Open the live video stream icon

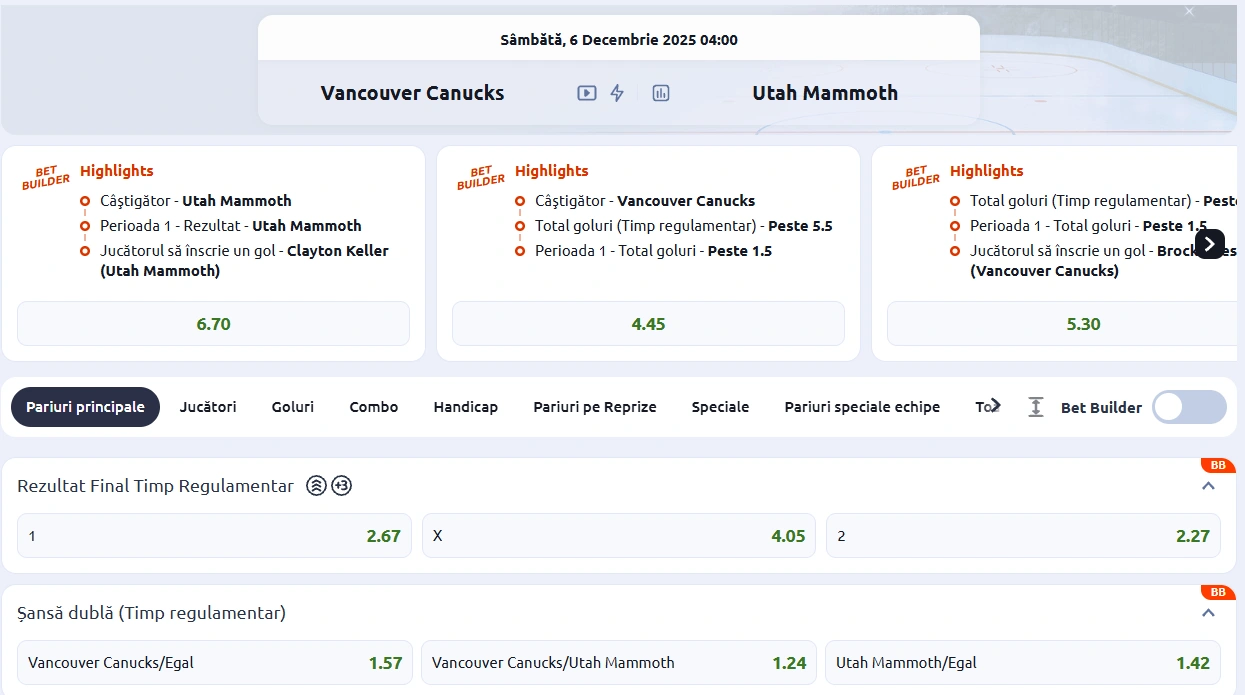pyautogui.click(x=587, y=93)
